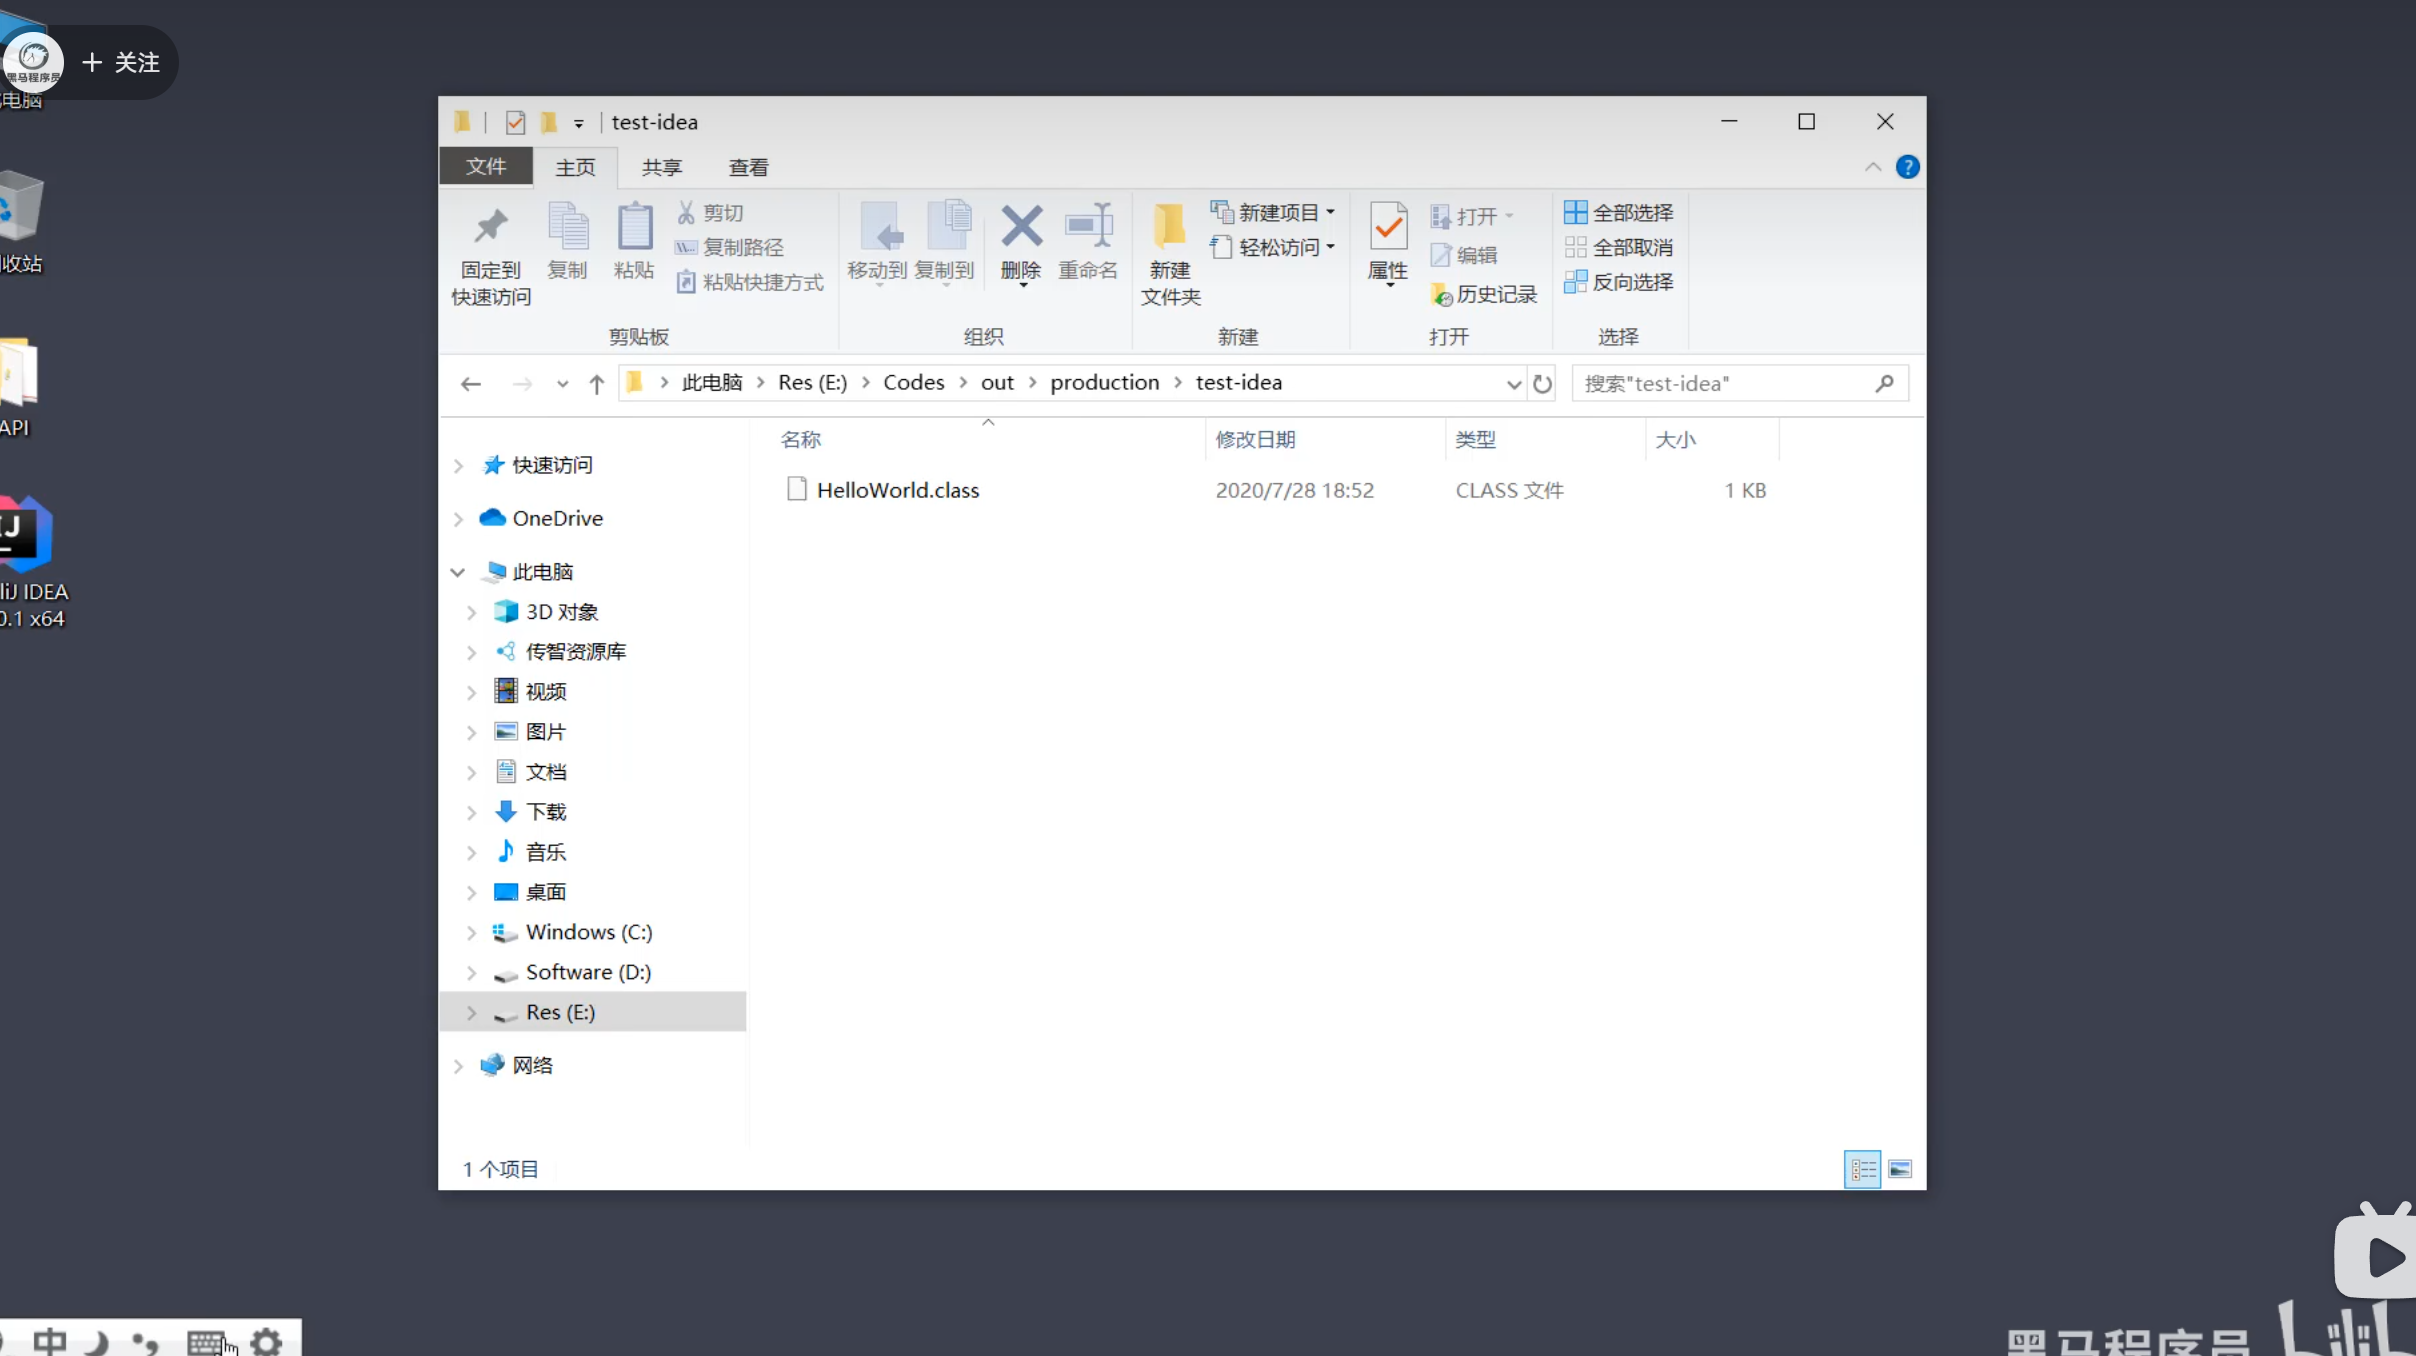Open the help question mark icon
The image size is (2416, 1356).
(1907, 167)
